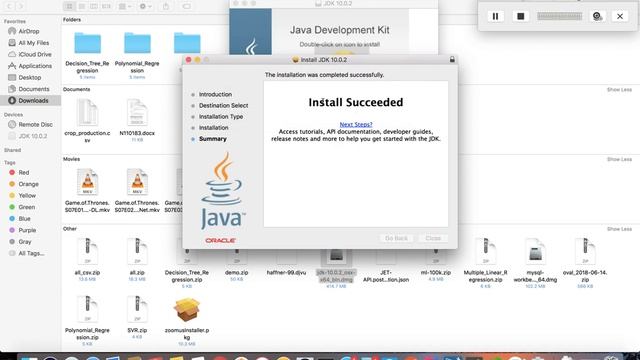Image resolution: width=640 pixels, height=360 pixels.
Task: Filter by the Yellow tag
Action: coord(27,196)
